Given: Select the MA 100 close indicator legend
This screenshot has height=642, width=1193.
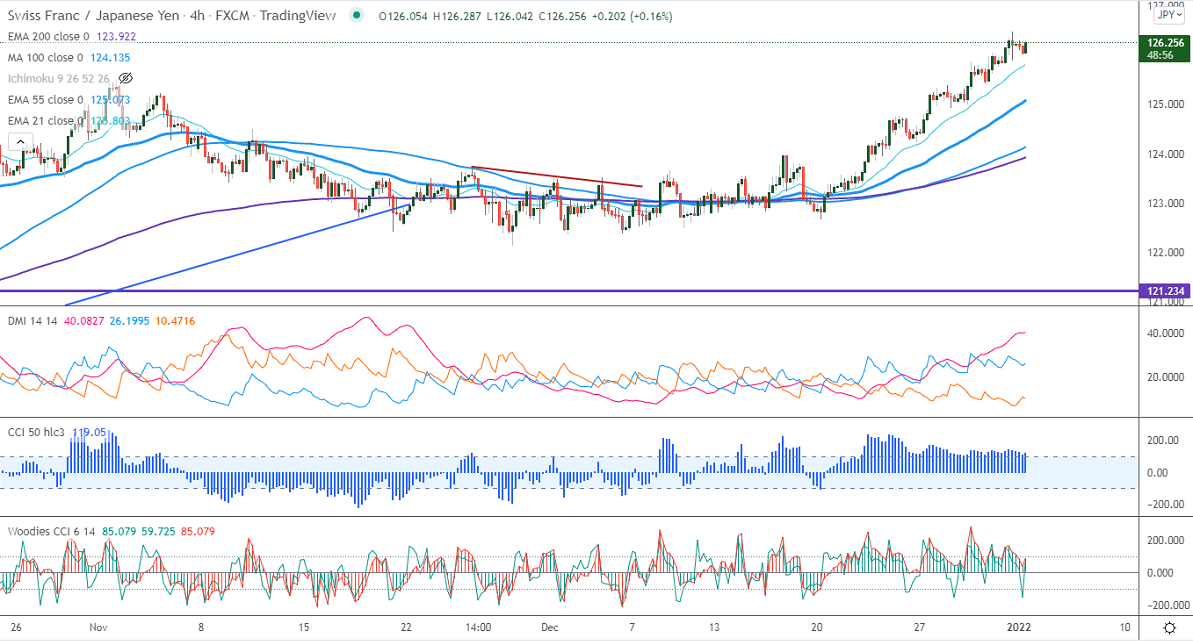Looking at the screenshot, I should coord(45,58).
